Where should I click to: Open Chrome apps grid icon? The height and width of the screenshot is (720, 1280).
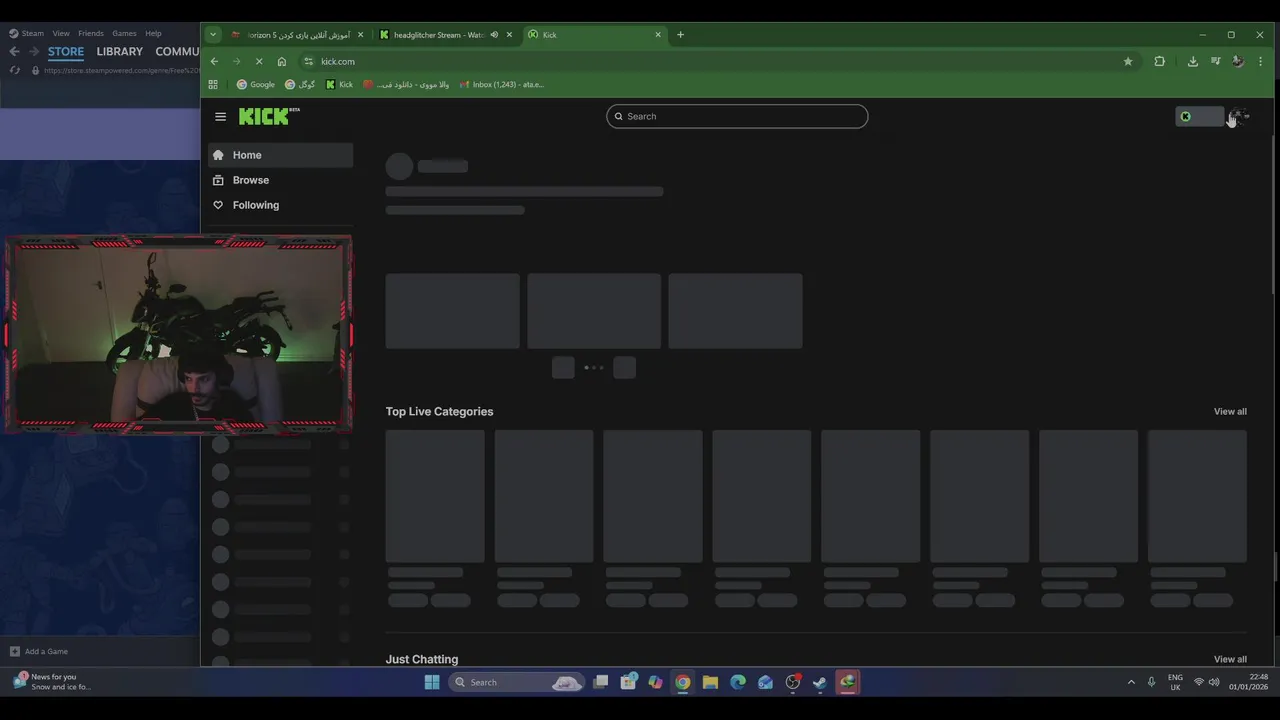(x=213, y=84)
